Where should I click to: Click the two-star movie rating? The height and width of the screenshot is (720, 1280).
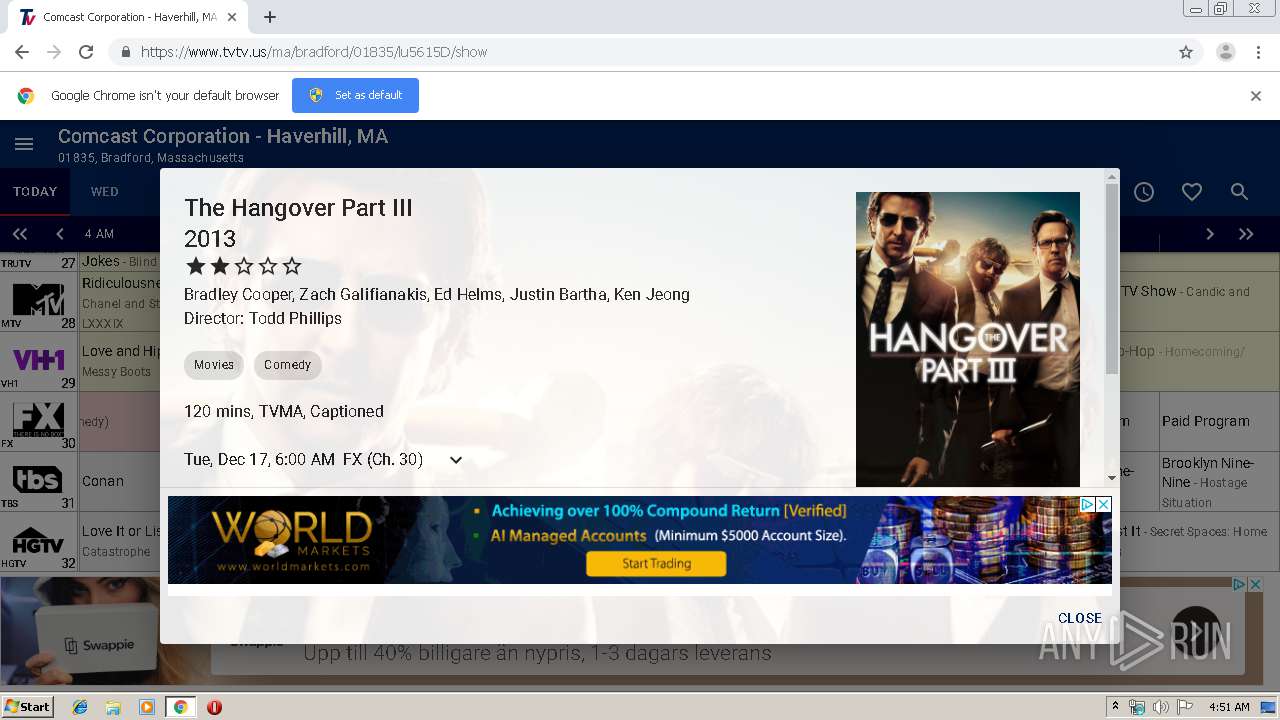[243, 266]
